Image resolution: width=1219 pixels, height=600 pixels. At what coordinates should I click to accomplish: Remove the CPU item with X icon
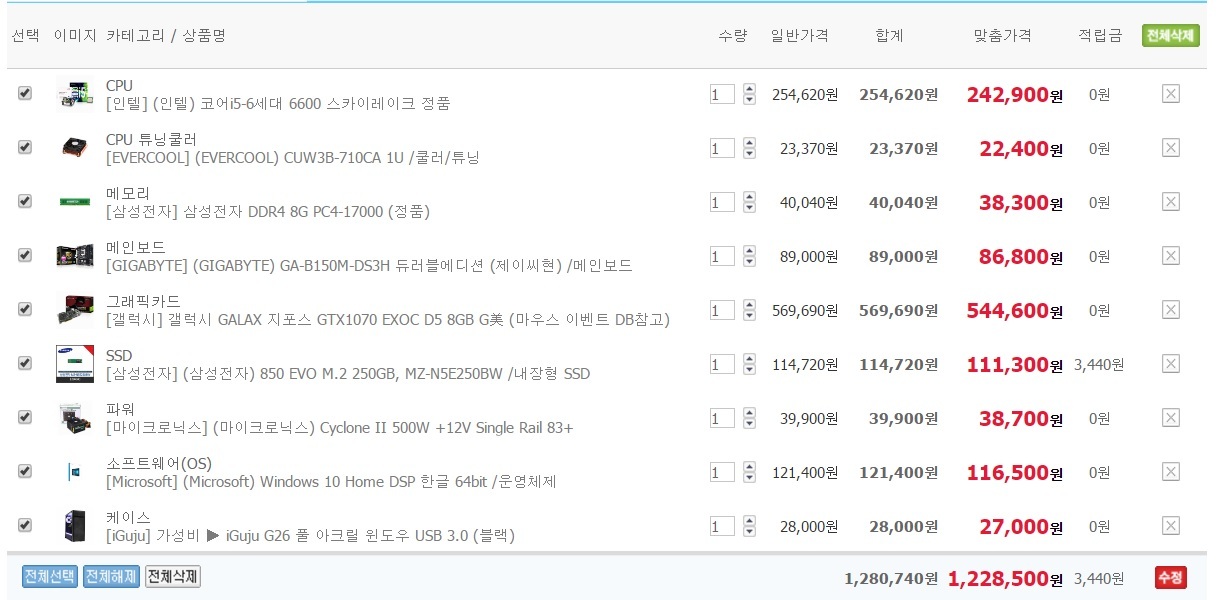[1171, 94]
